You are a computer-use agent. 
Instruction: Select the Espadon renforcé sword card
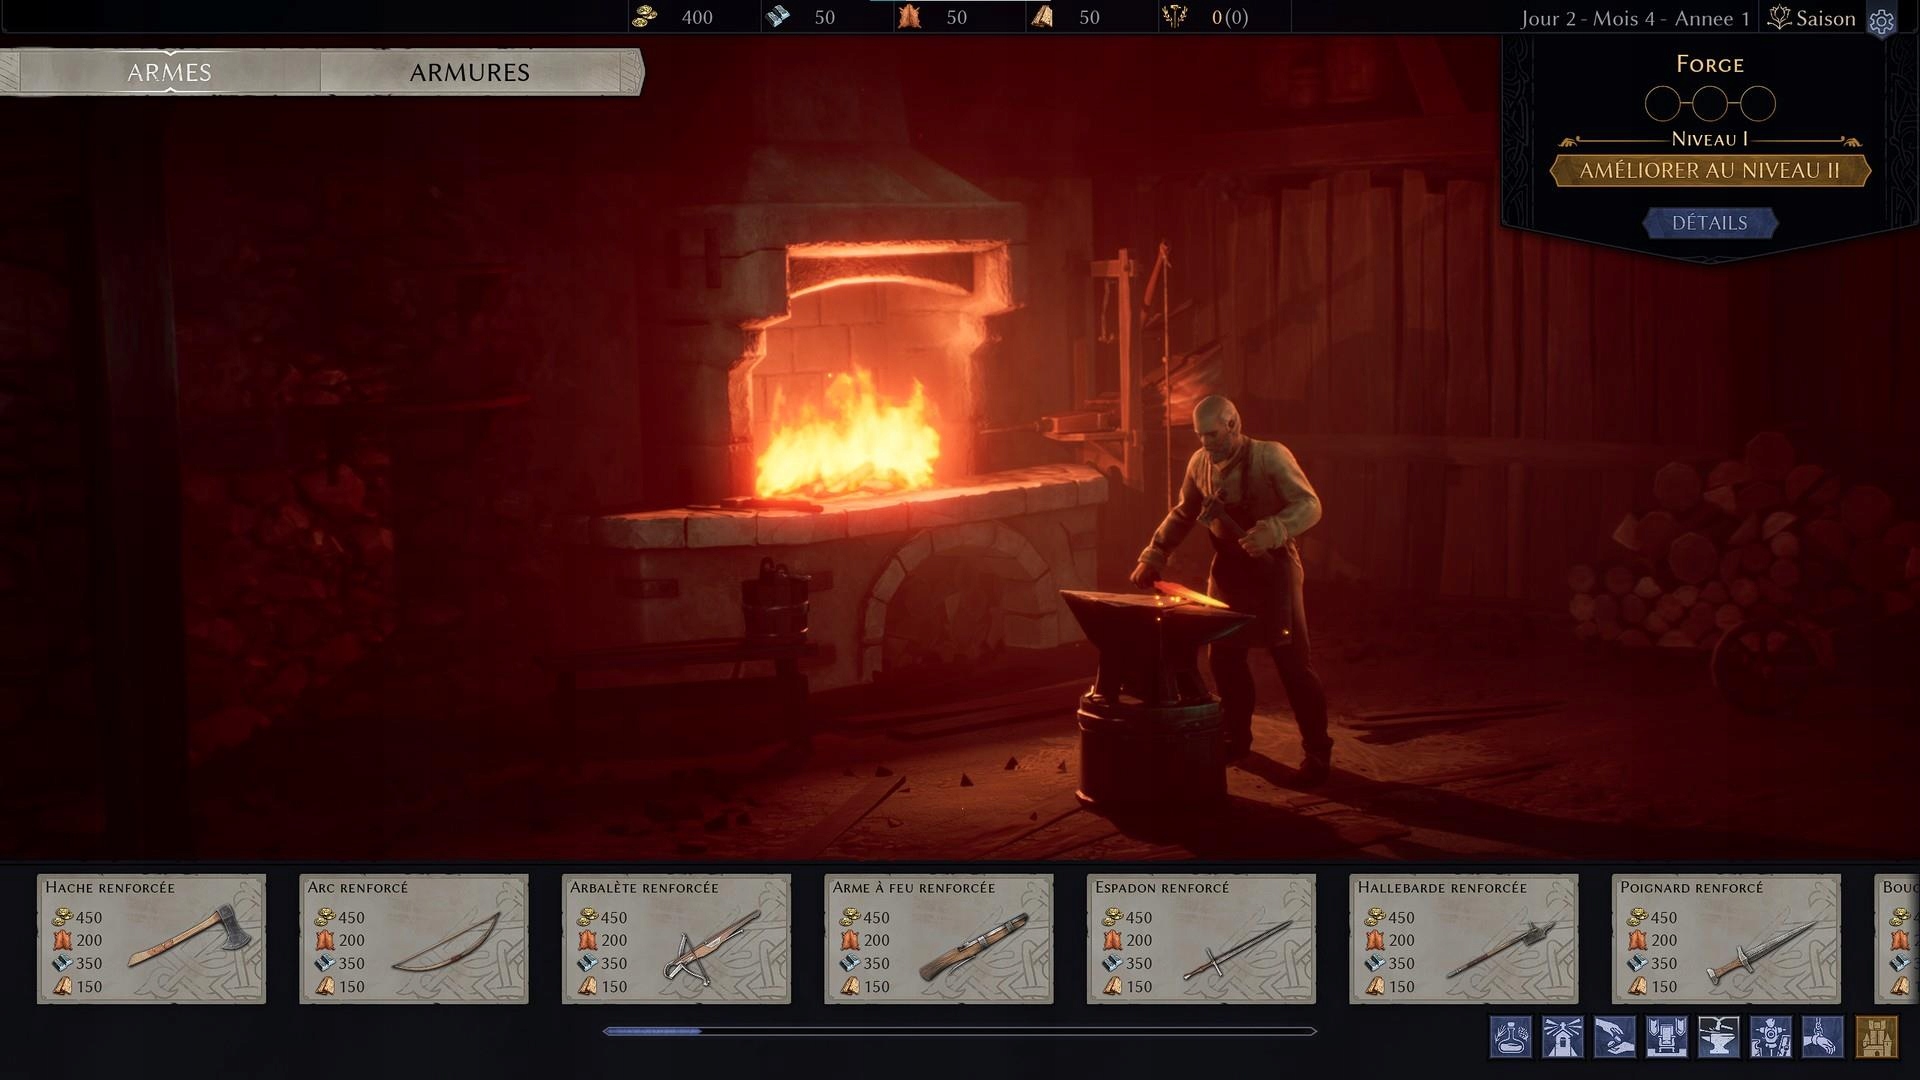pyautogui.click(x=1201, y=939)
